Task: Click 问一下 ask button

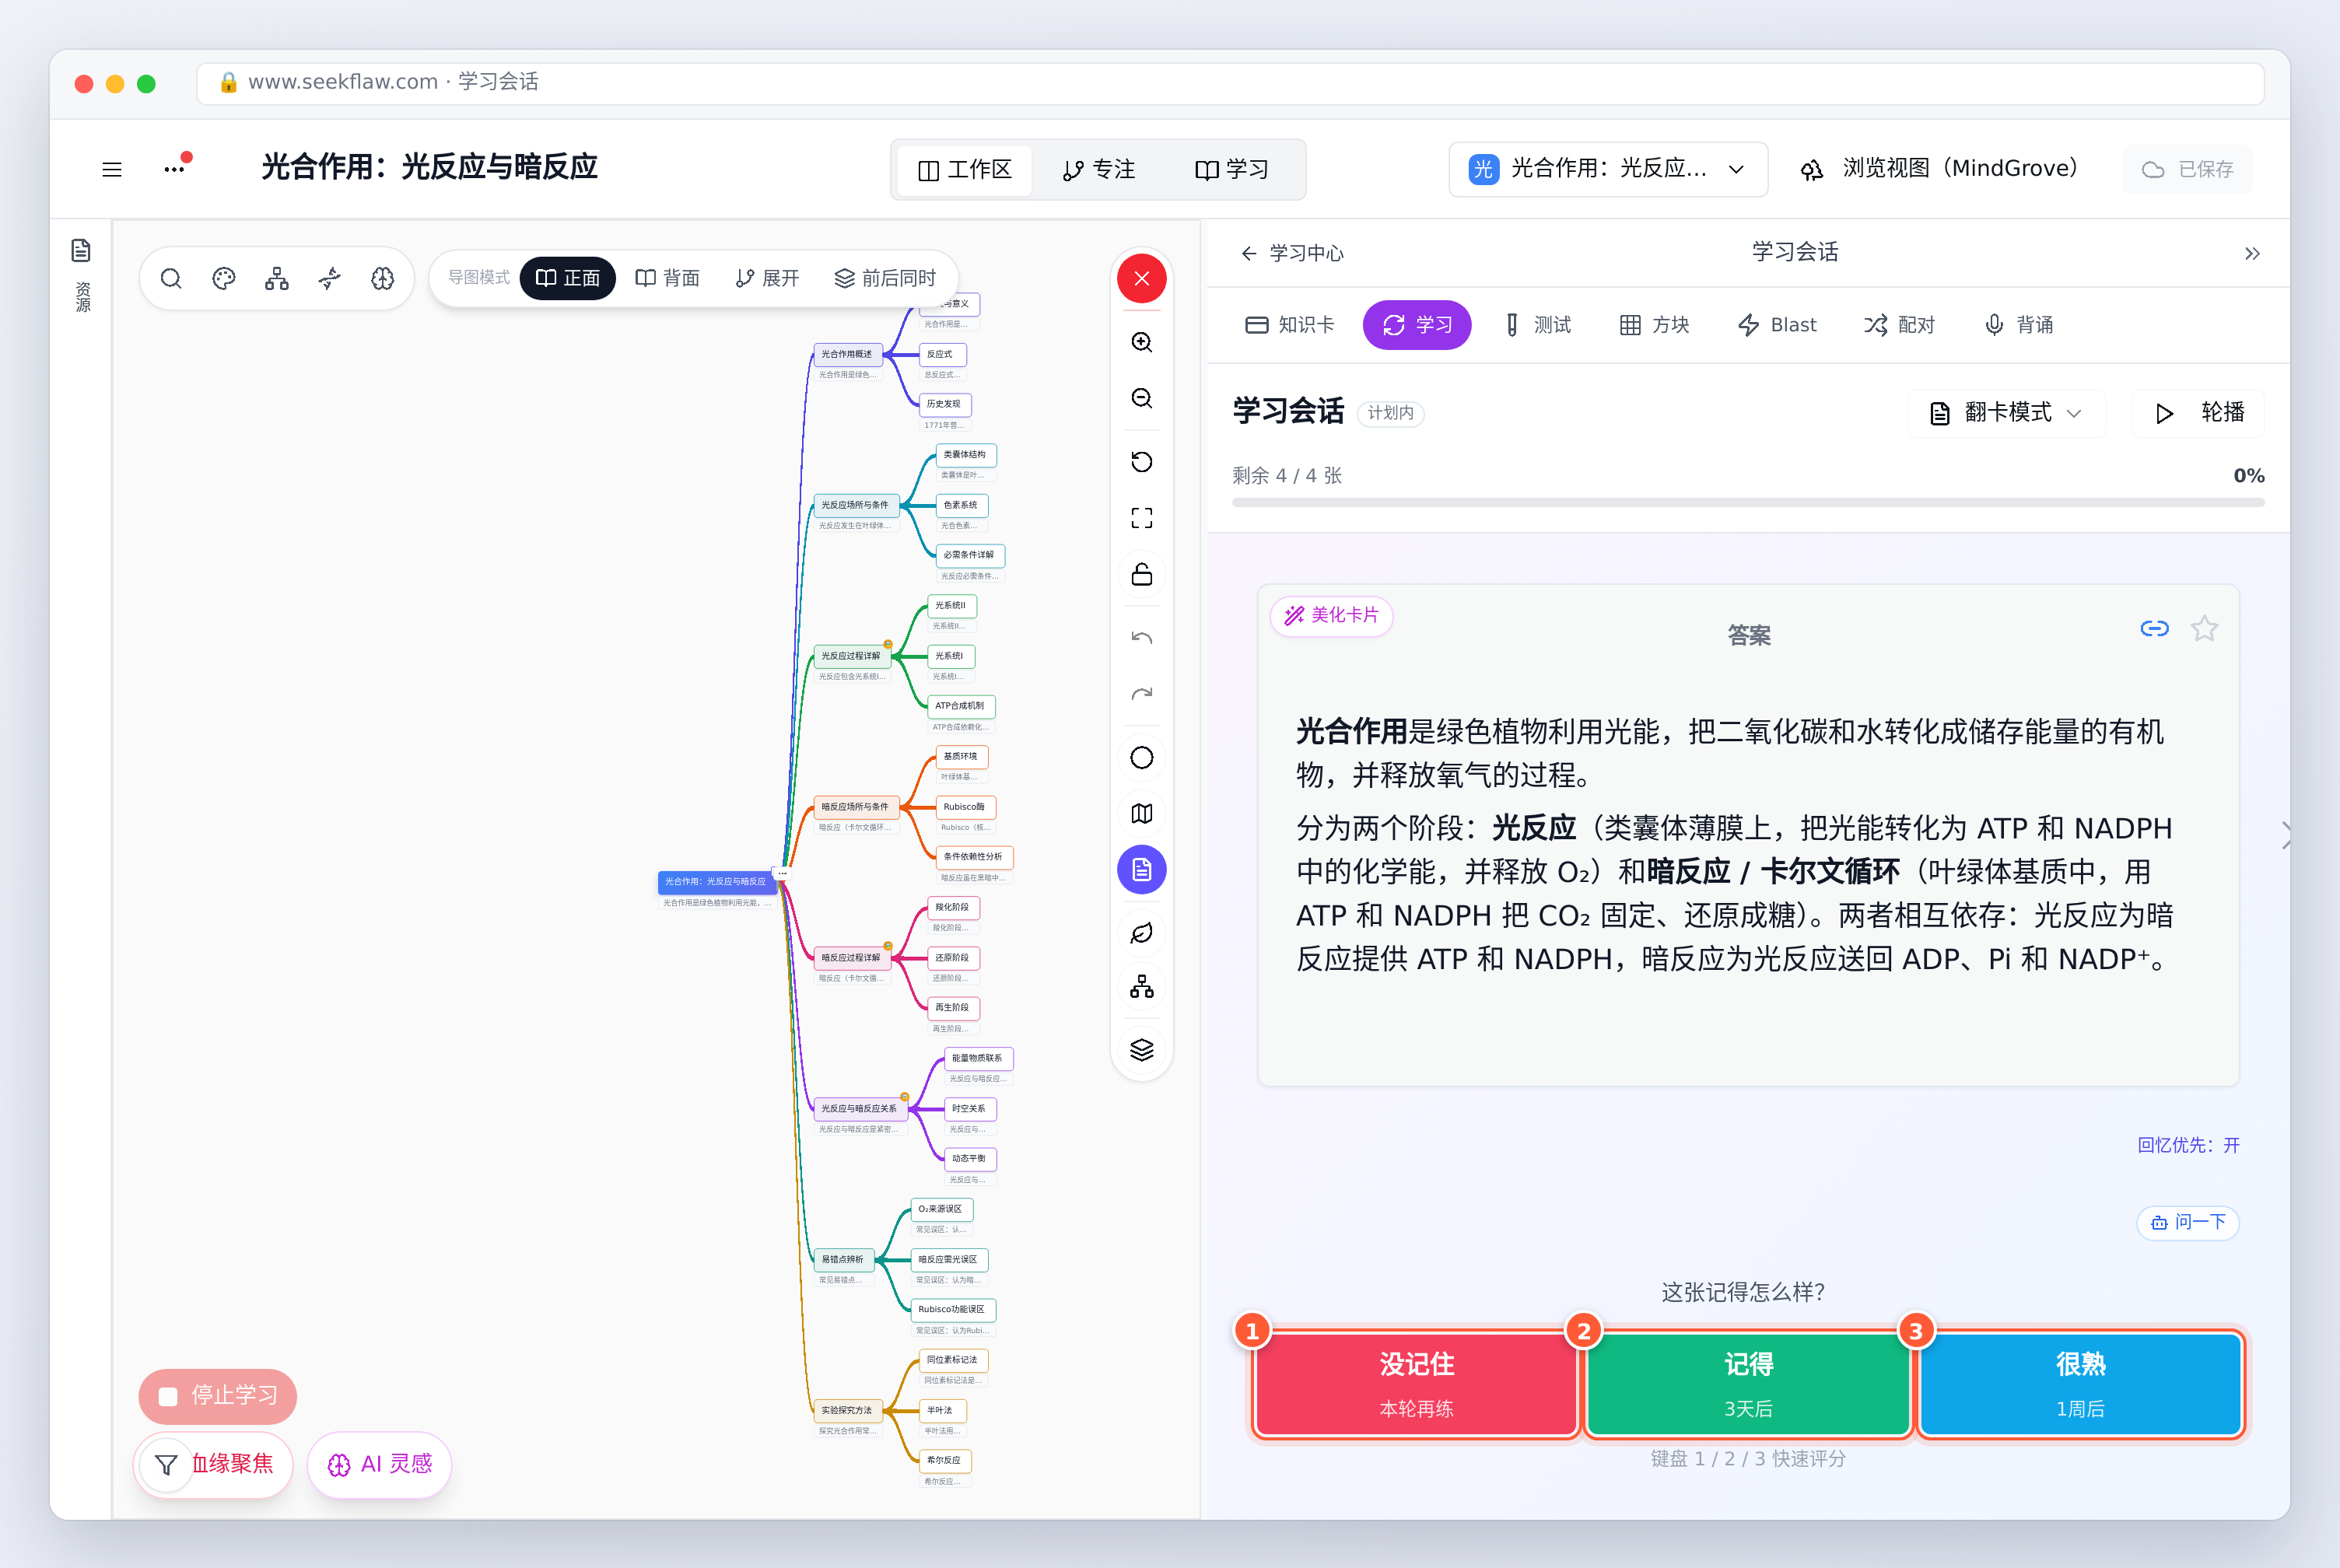Action: tap(2188, 1222)
